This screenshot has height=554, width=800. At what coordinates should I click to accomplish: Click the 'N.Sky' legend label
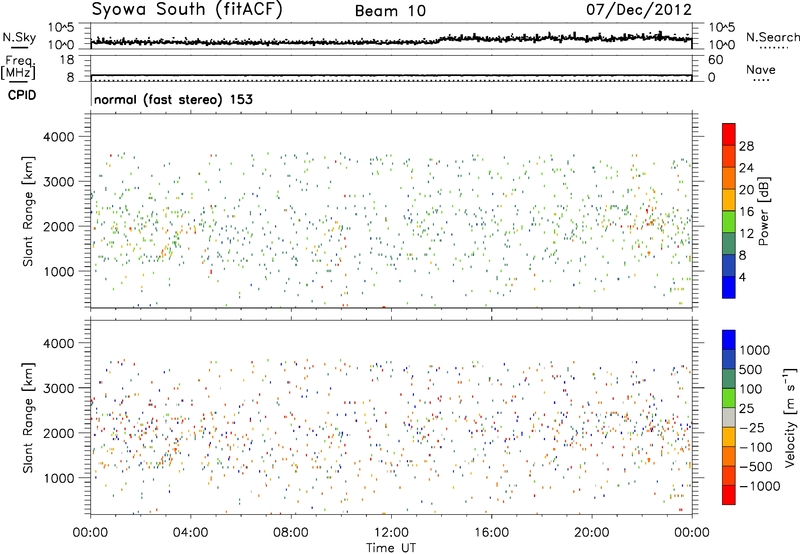coord(19,37)
